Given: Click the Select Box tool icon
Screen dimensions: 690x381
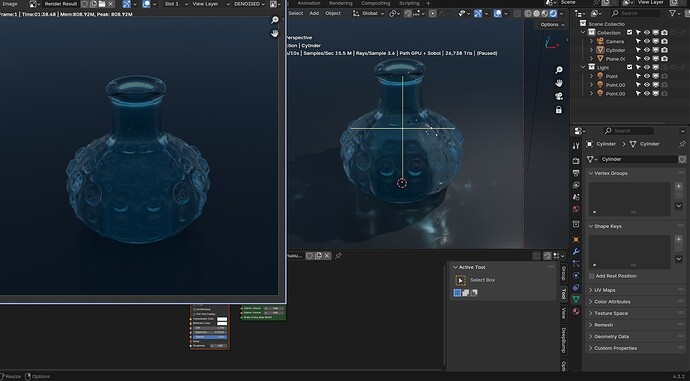Looking at the screenshot, I should [460, 280].
